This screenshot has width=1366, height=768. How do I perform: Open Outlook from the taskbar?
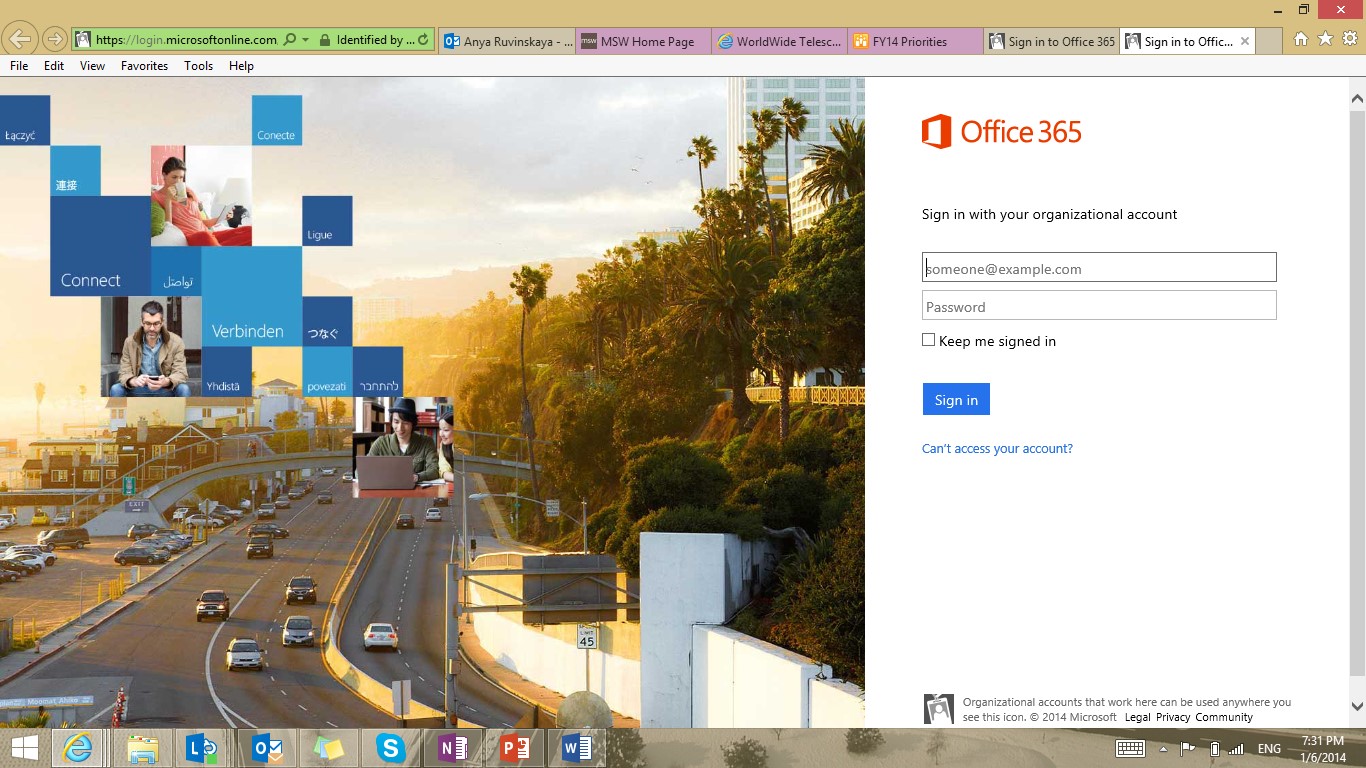pyautogui.click(x=266, y=748)
